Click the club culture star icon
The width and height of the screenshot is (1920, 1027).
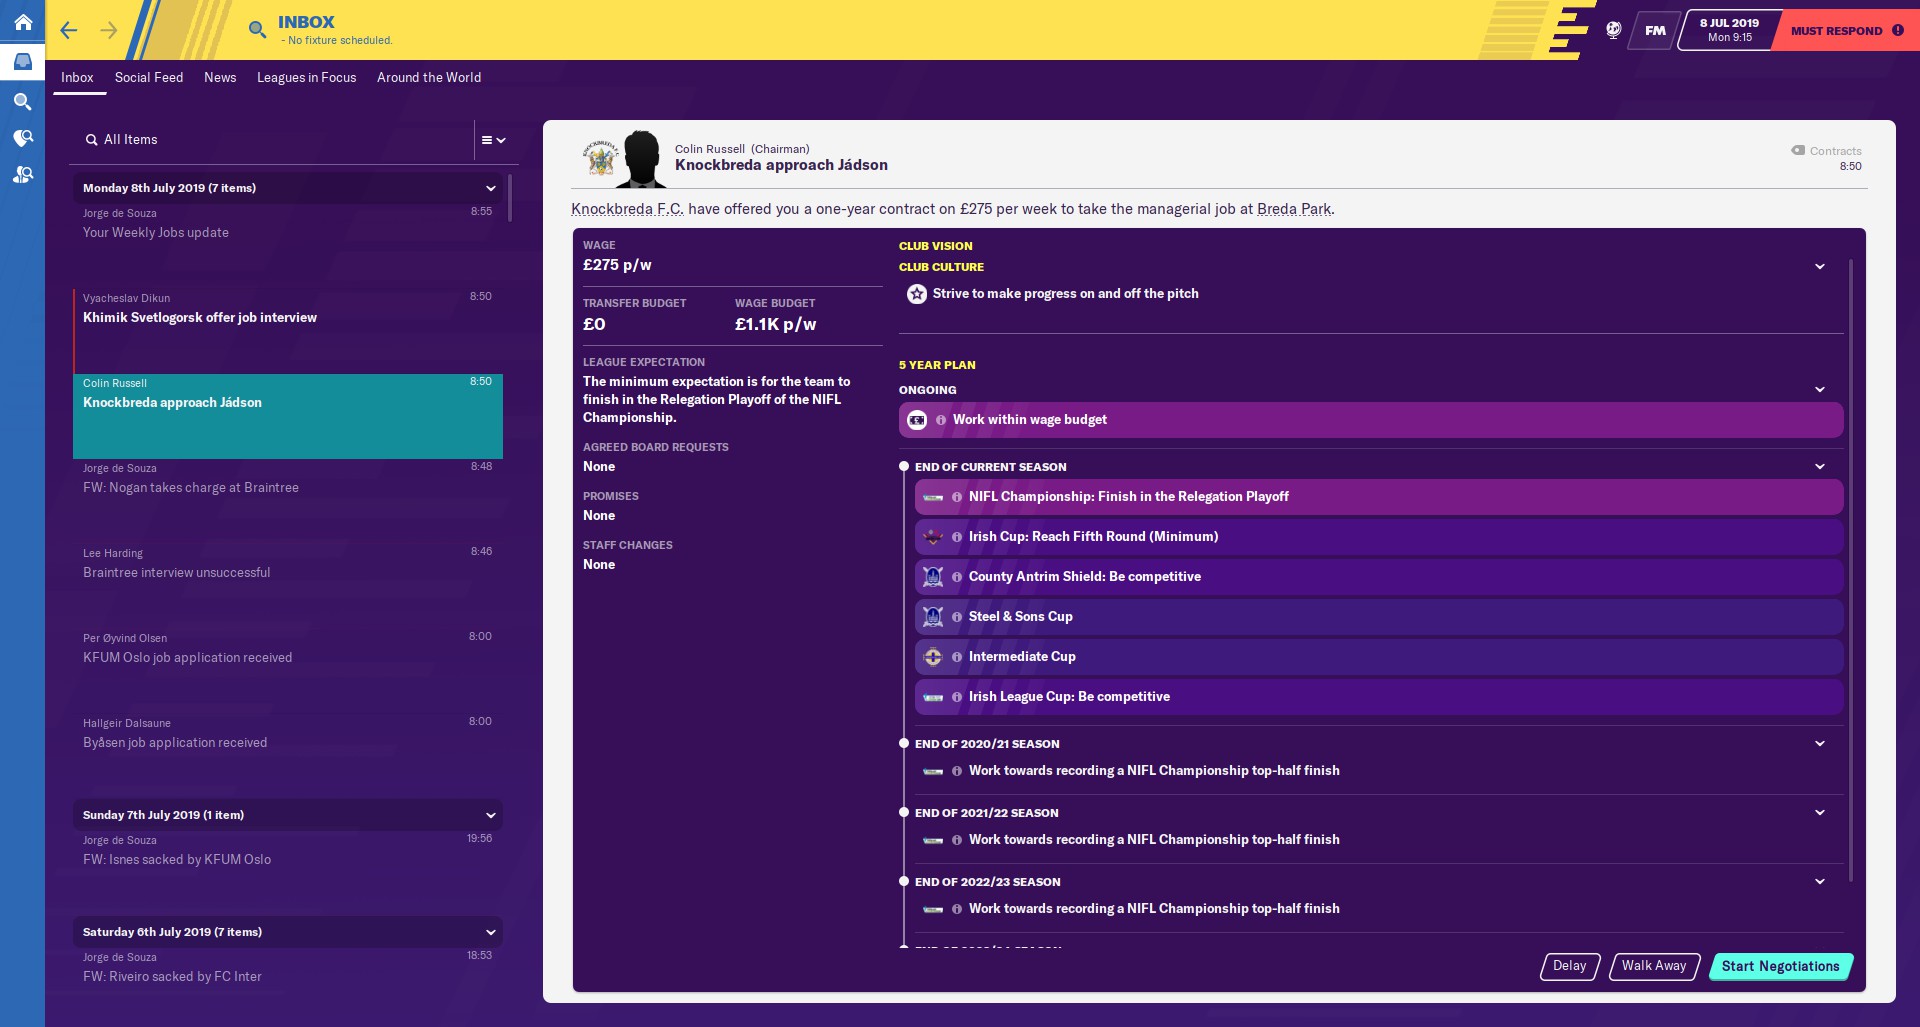pyautogui.click(x=917, y=294)
